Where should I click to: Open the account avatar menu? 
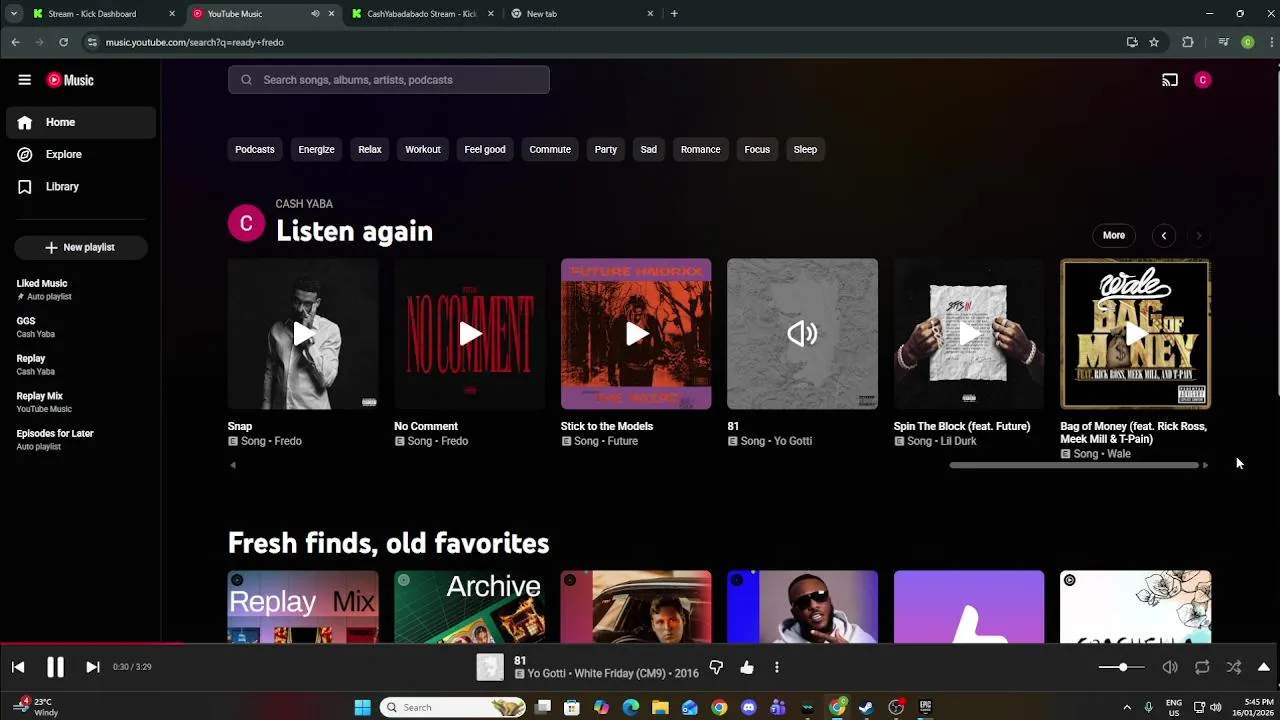1203,80
